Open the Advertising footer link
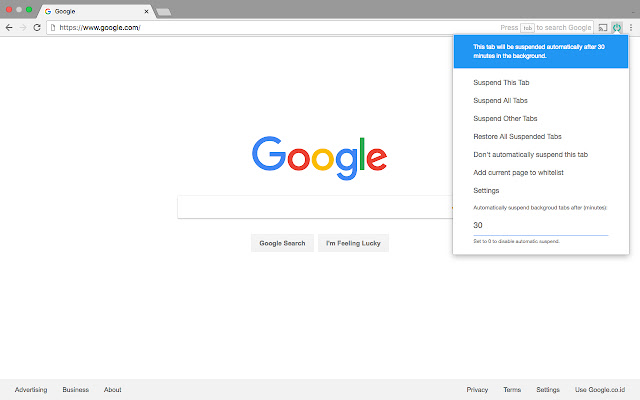Viewport: 640px width, 400px height. 31,389
